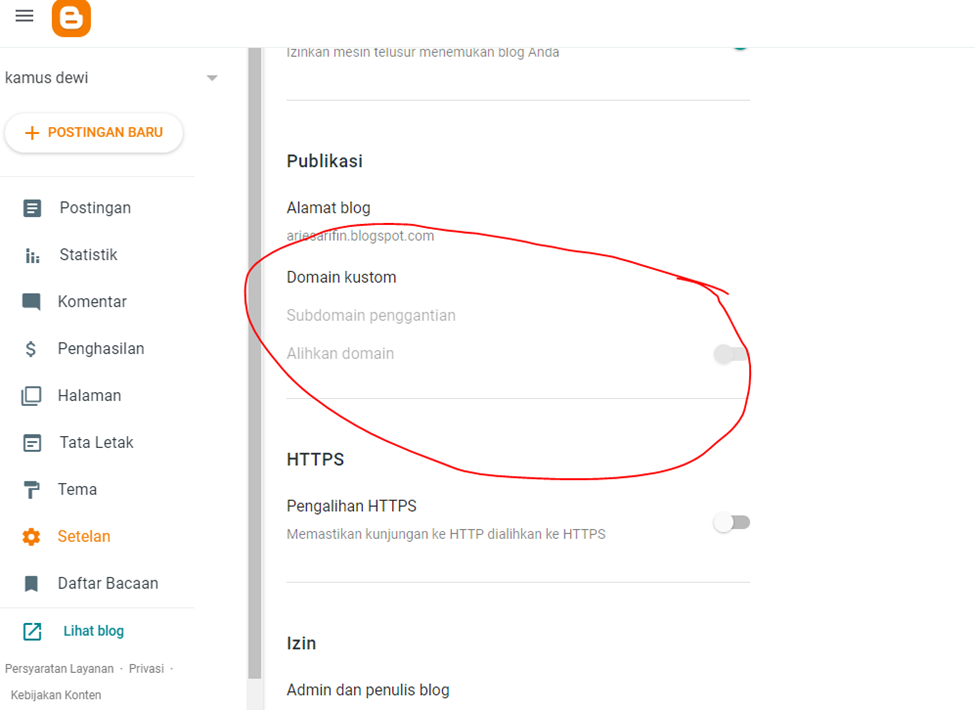Open the Tema theme section
The image size is (975, 710).
click(77, 489)
